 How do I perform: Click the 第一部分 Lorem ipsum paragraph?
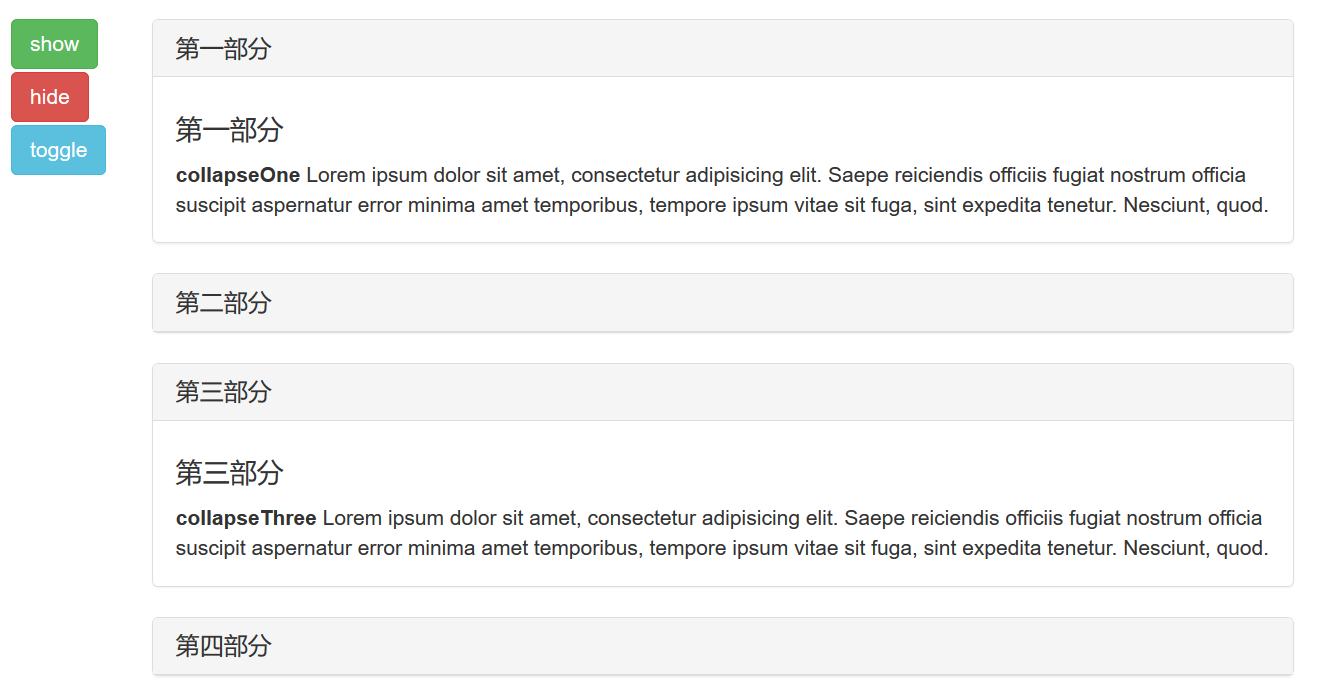(700, 190)
